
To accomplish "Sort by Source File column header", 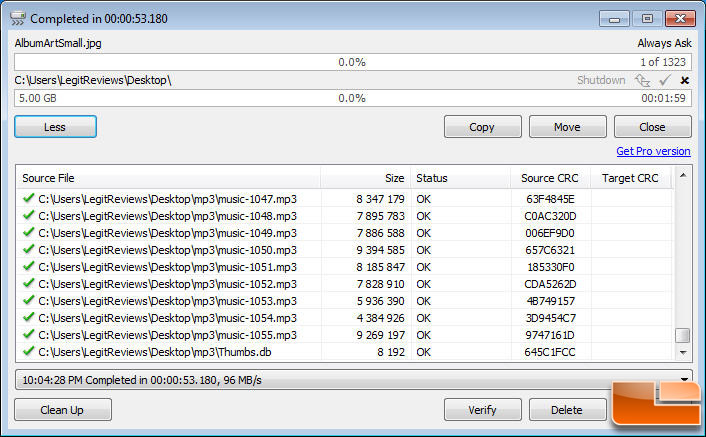I will point(168,178).
